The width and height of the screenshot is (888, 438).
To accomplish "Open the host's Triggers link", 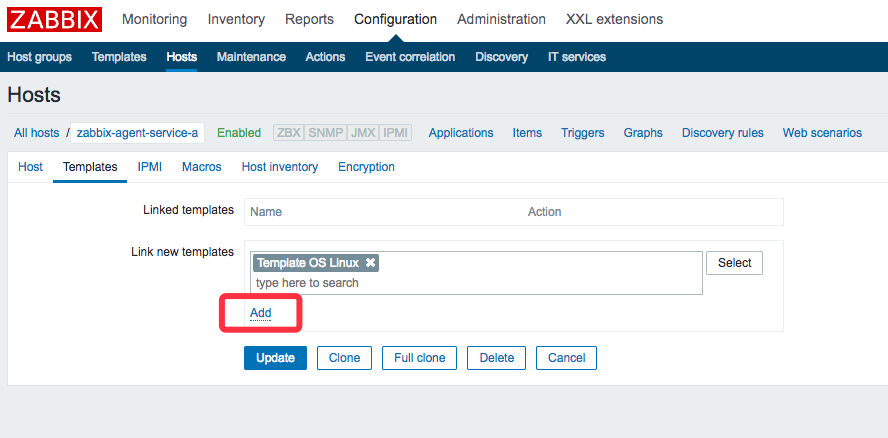I will 583,133.
